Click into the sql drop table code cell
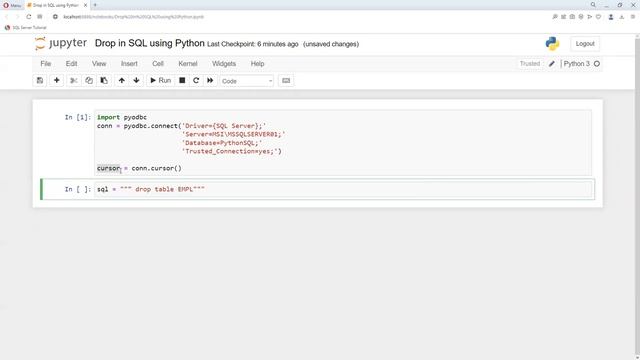The height and width of the screenshot is (360, 640). pyautogui.click(x=344, y=189)
